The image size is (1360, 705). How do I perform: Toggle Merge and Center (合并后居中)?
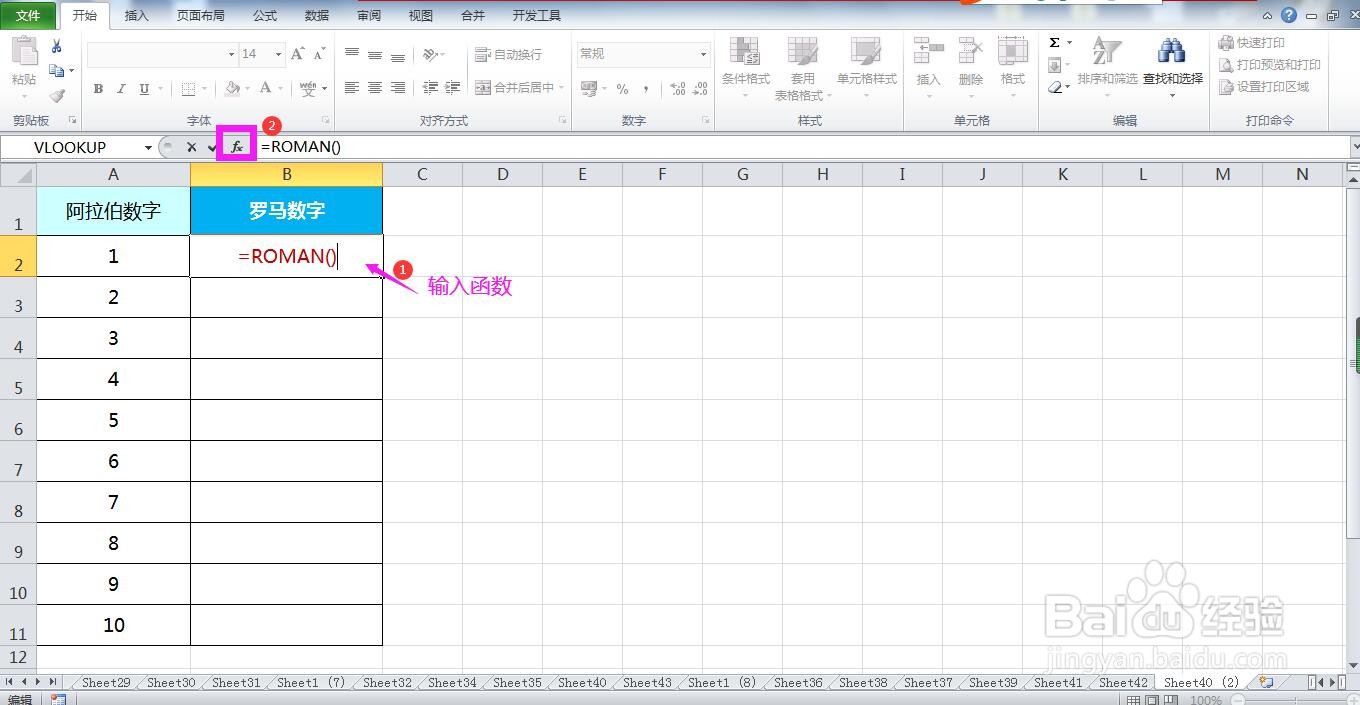click(x=514, y=88)
